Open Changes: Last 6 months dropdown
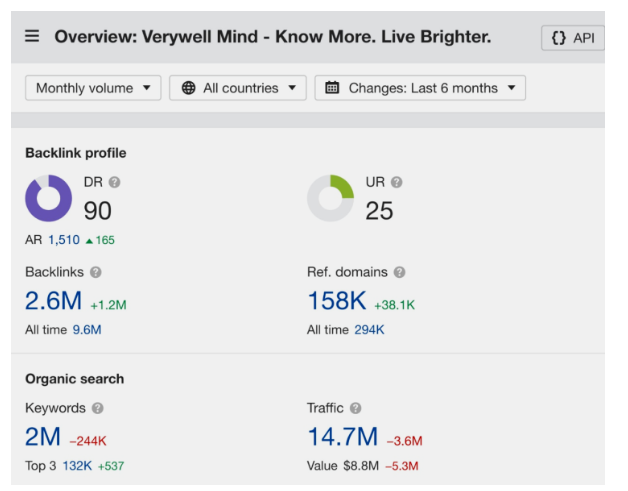This screenshot has width=628, height=491. tap(420, 88)
